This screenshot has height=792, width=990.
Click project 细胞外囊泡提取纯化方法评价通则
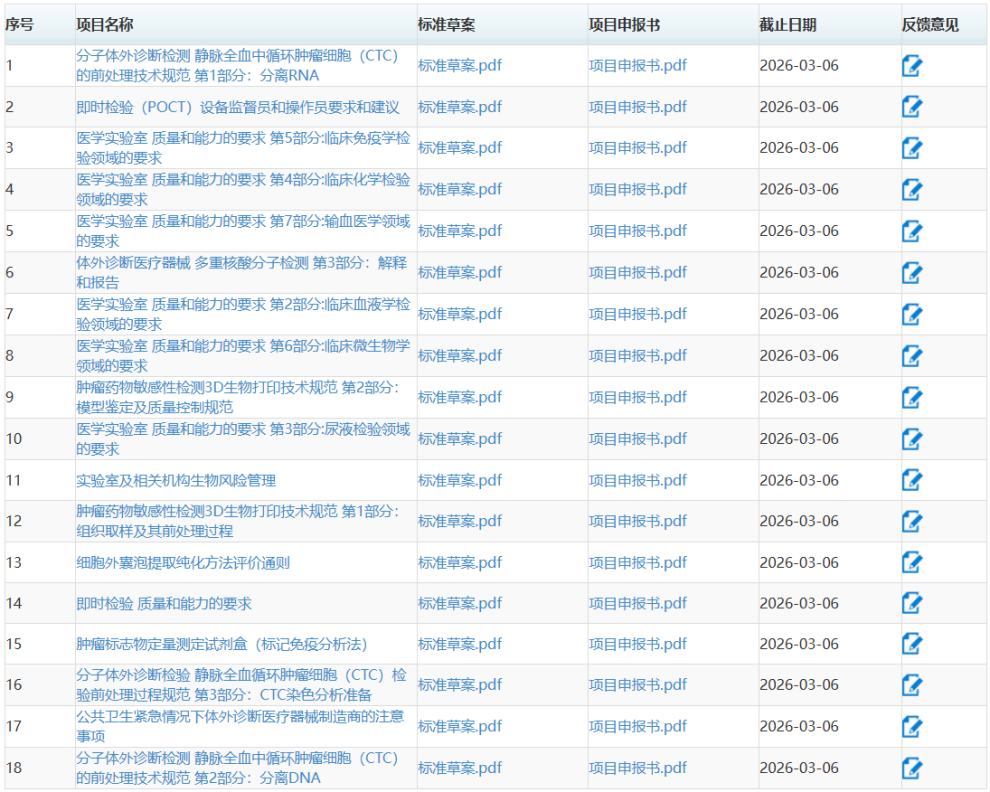click(x=183, y=562)
